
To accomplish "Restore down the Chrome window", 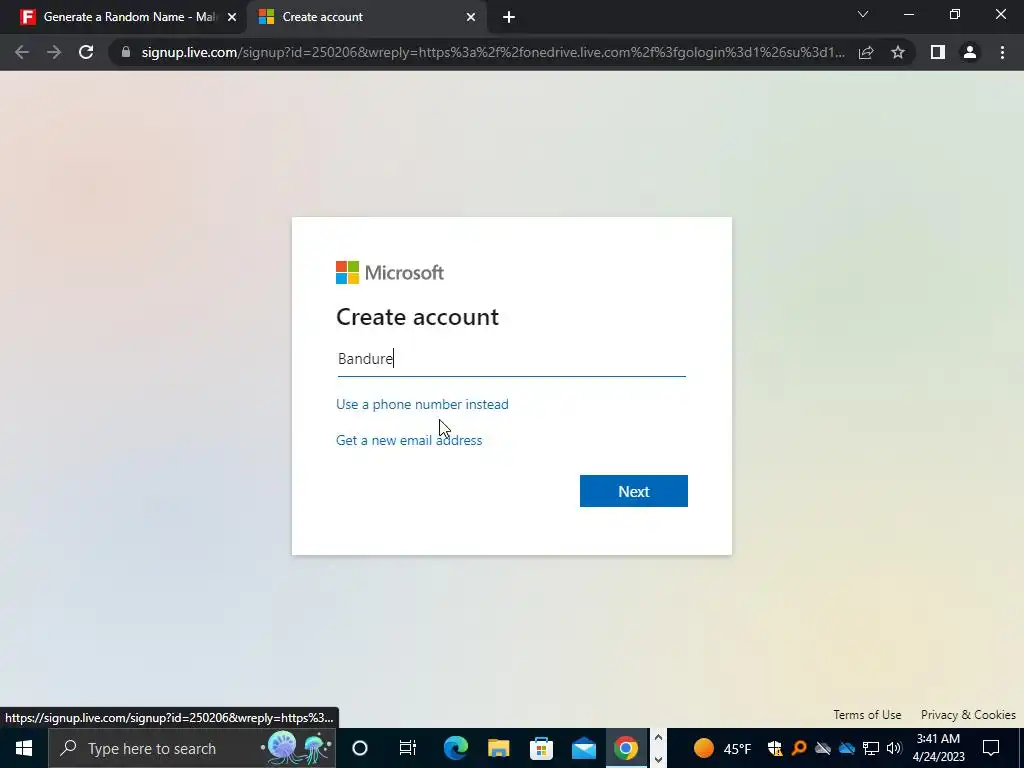I will (955, 14).
